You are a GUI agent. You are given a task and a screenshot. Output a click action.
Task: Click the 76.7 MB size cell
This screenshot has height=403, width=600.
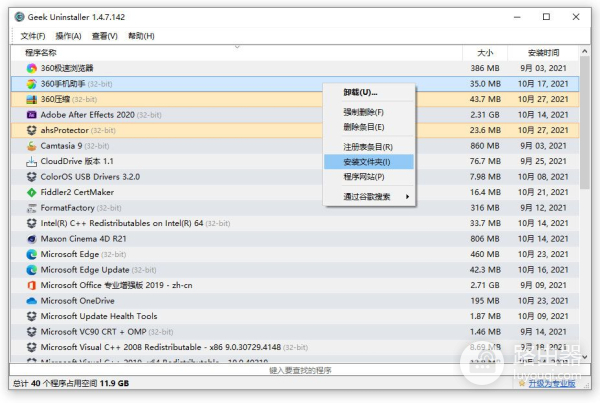(485, 162)
